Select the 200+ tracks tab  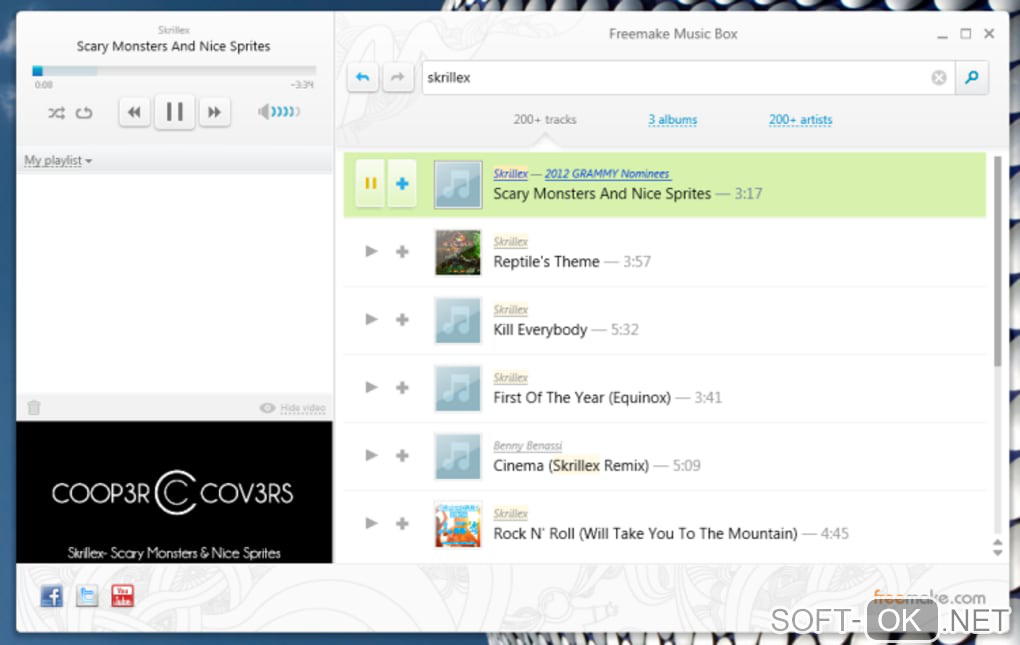544,120
